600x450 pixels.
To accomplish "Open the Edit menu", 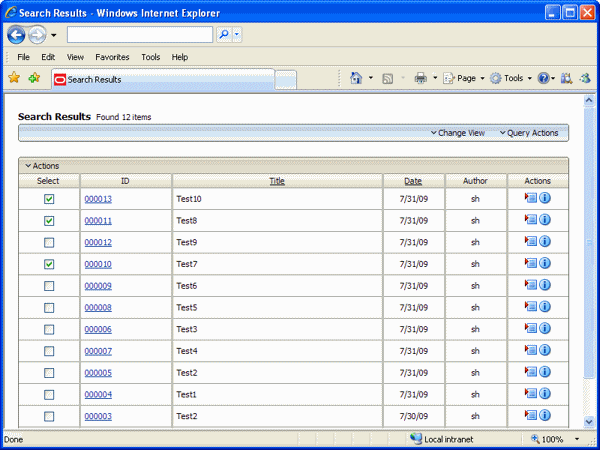I will tap(48, 57).
